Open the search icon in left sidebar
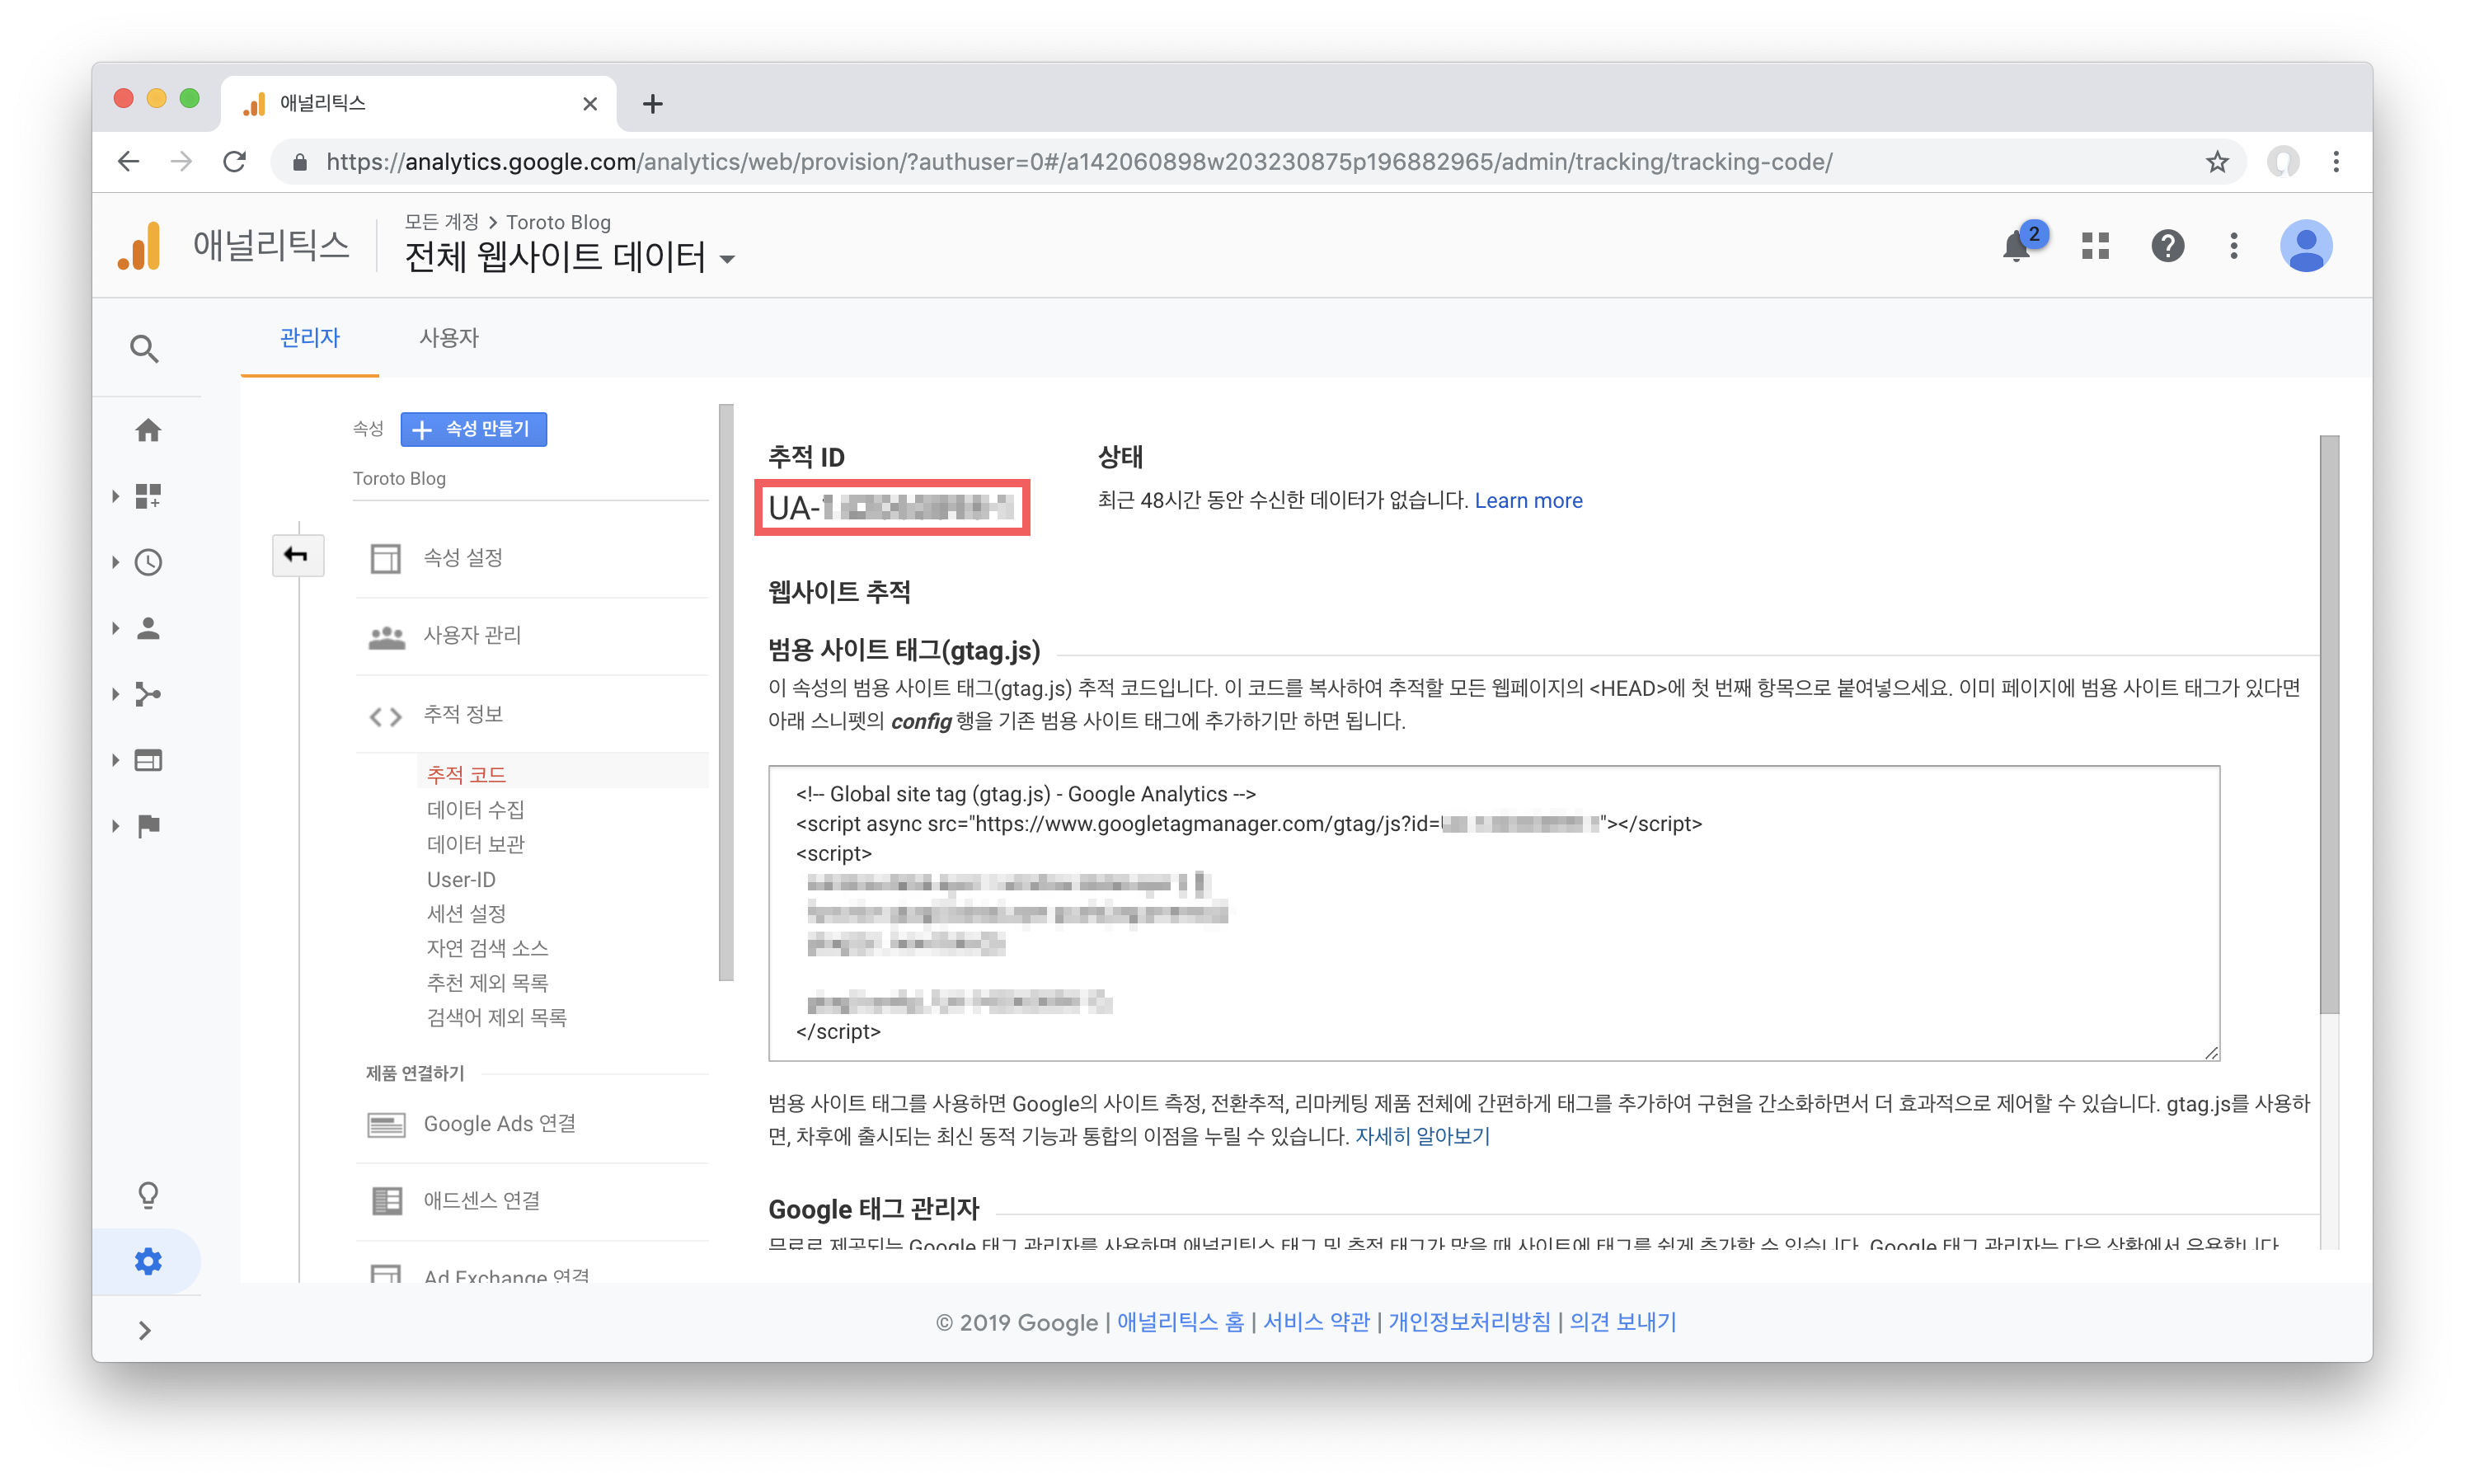This screenshot has height=1484, width=2465. [x=145, y=349]
